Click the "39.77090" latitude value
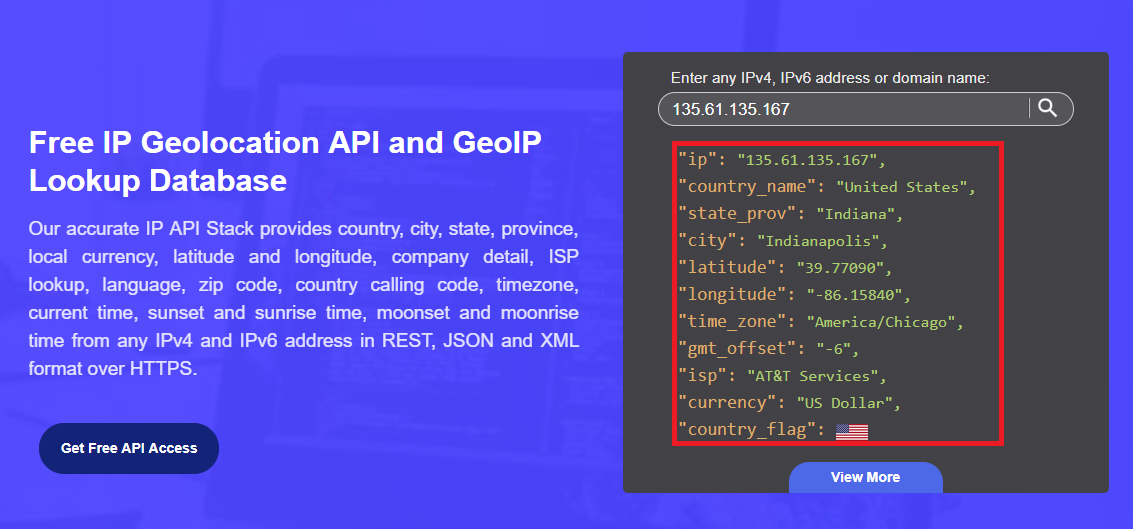The width and height of the screenshot is (1133, 529). pos(840,268)
